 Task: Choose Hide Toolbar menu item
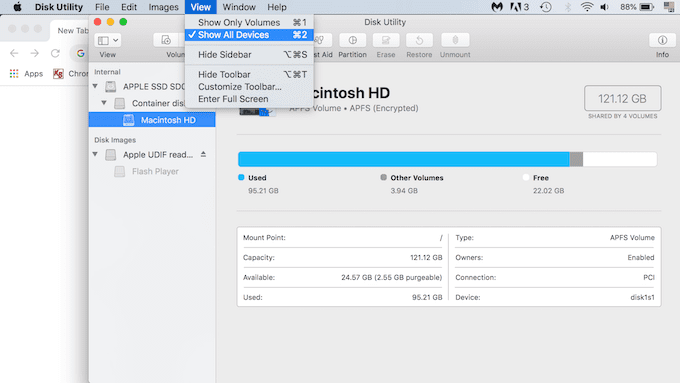pos(249,75)
